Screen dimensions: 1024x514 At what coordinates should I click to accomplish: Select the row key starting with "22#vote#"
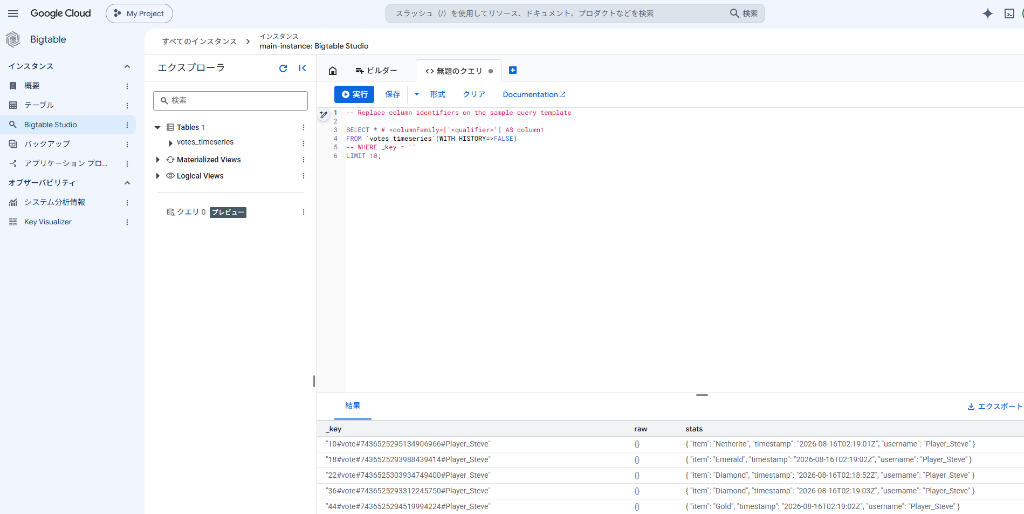(408, 475)
